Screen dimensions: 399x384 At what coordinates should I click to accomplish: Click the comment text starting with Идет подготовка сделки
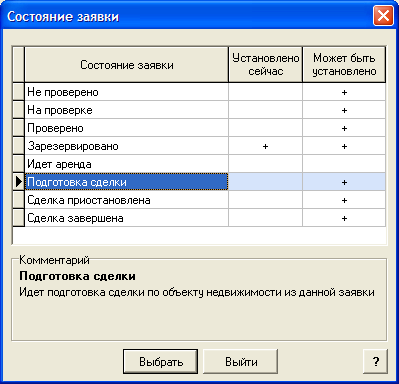(x=197, y=292)
